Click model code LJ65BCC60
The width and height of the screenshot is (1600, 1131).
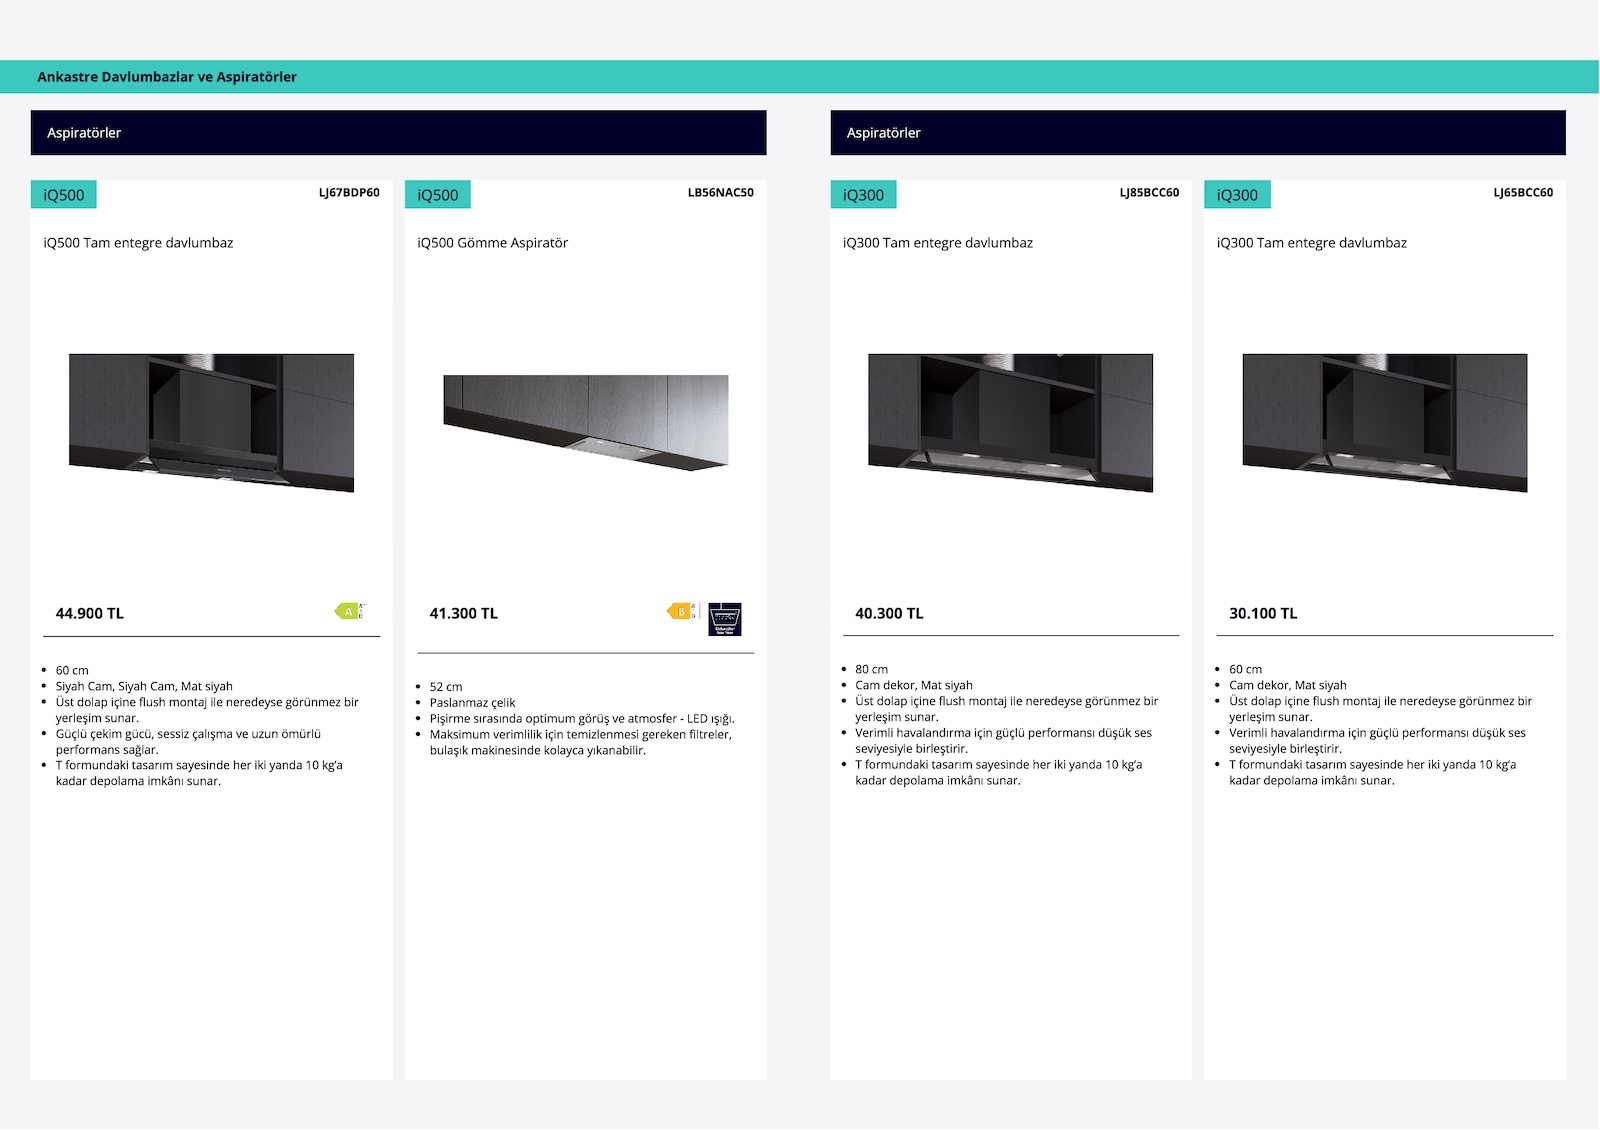pos(1523,193)
